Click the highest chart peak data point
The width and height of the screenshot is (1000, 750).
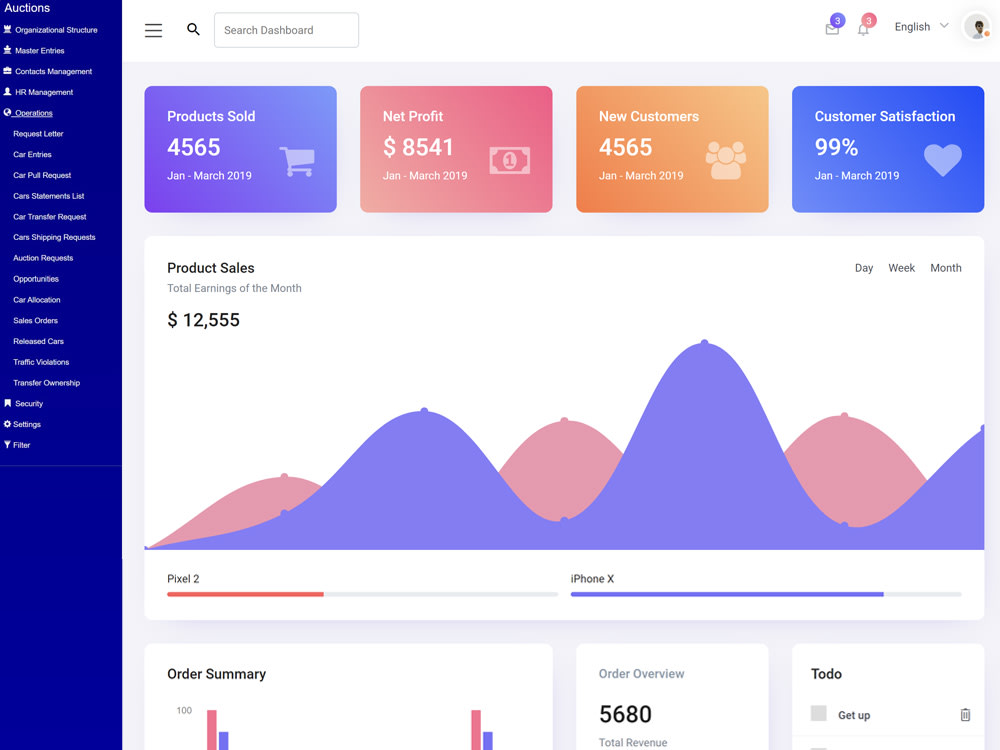point(705,343)
